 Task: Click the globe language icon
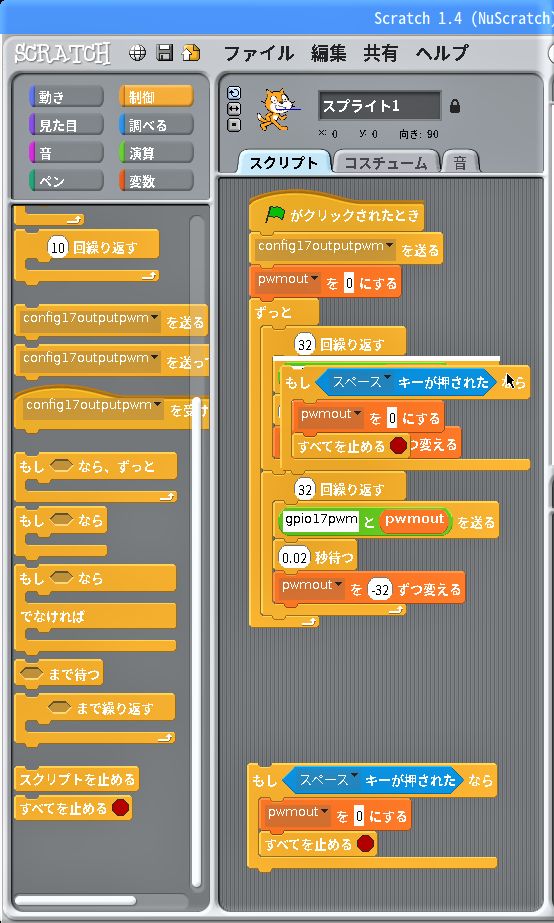coord(137,54)
